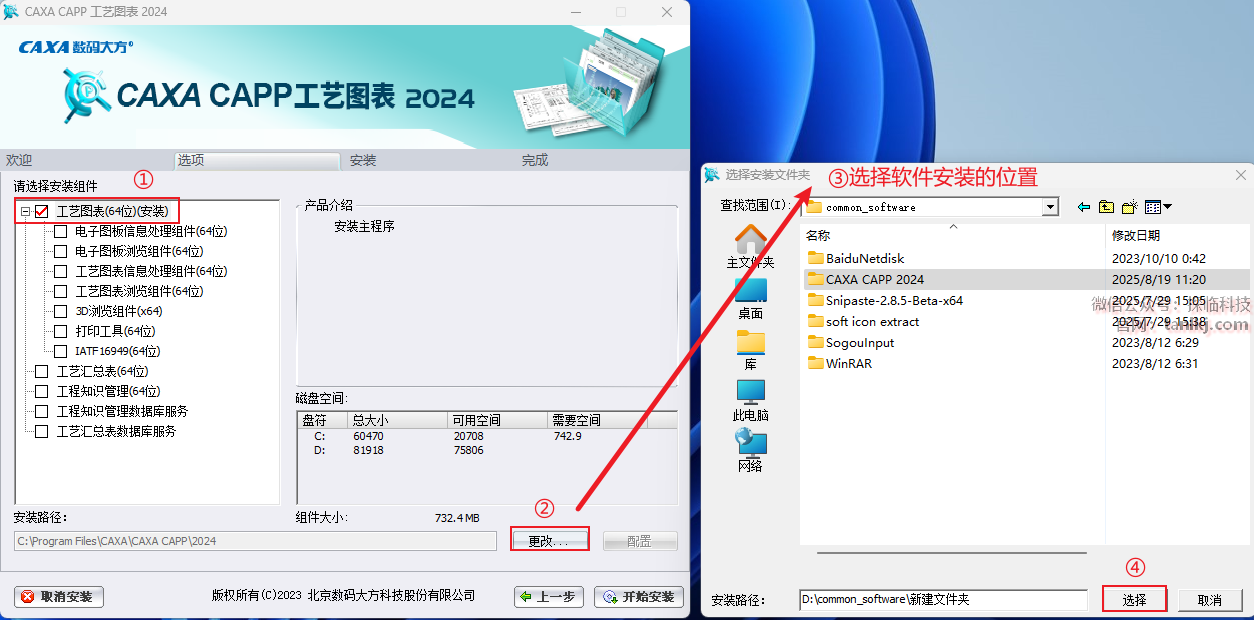Click 安装路径 field in folder dialog
This screenshot has width=1254, height=620.
[943, 600]
